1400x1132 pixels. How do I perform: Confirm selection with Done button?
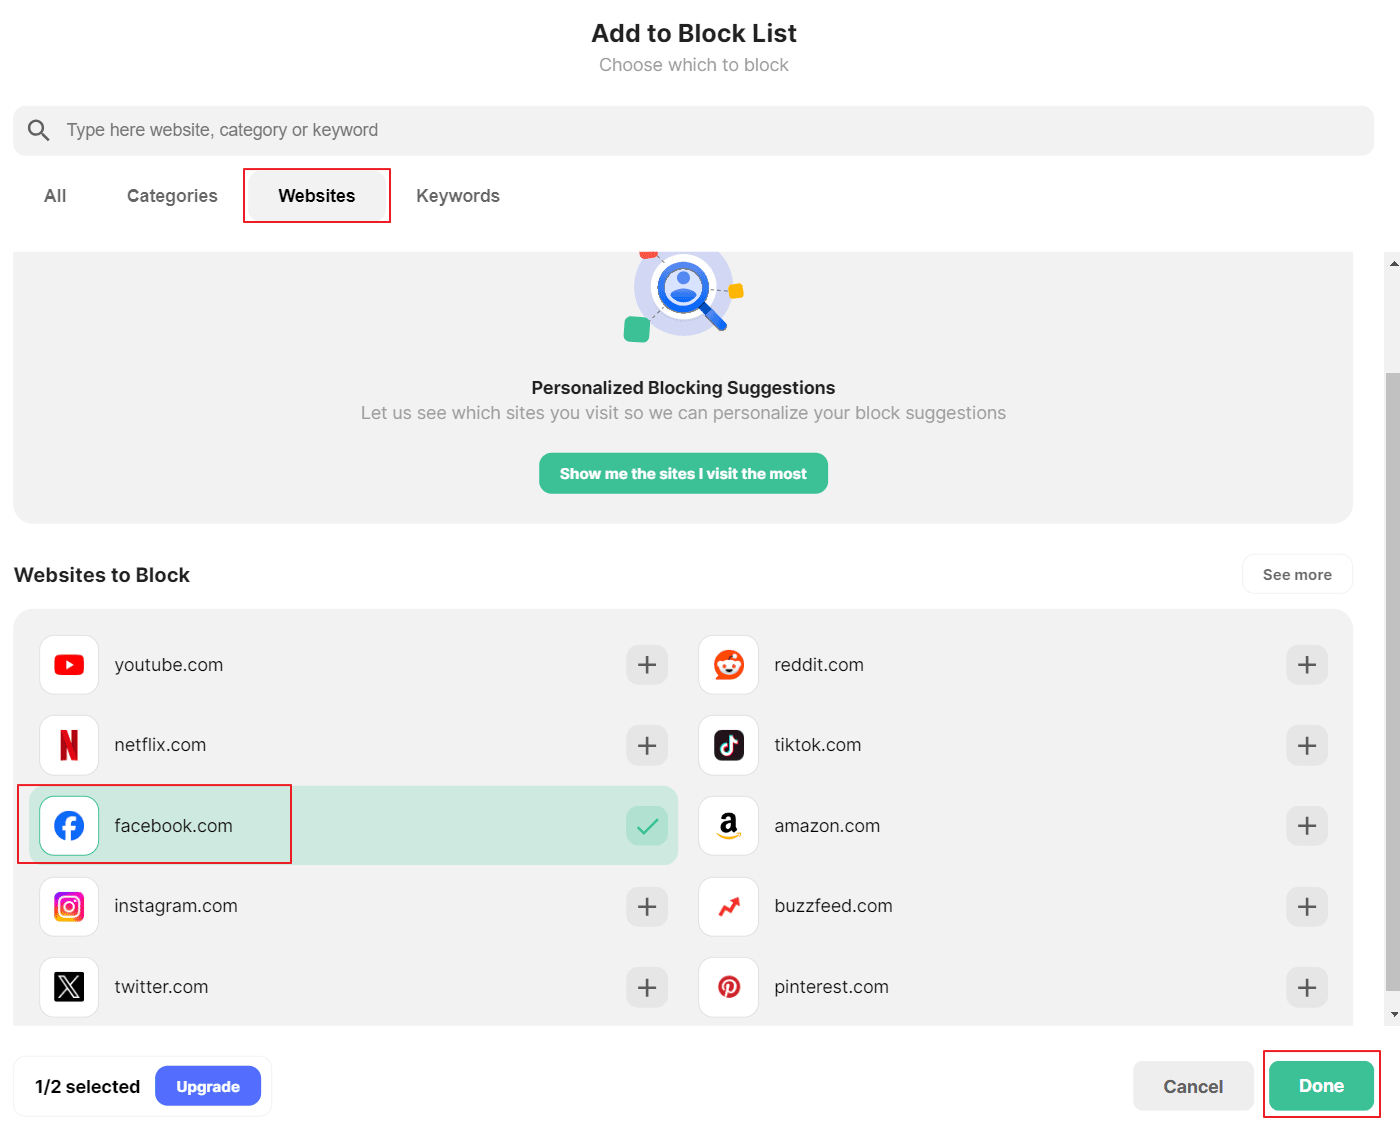1321,1086
